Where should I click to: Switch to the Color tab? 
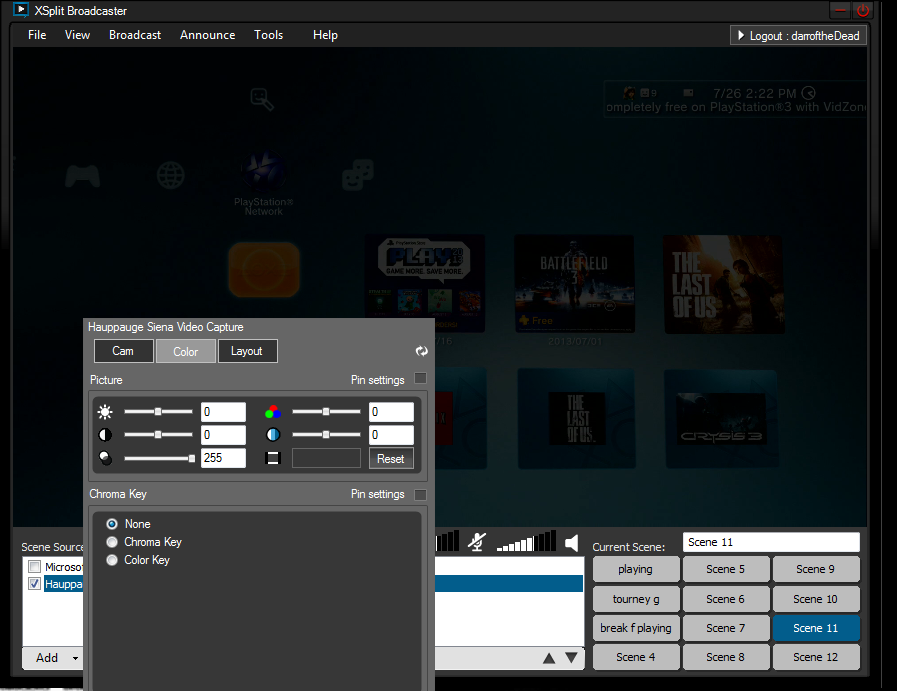[186, 351]
